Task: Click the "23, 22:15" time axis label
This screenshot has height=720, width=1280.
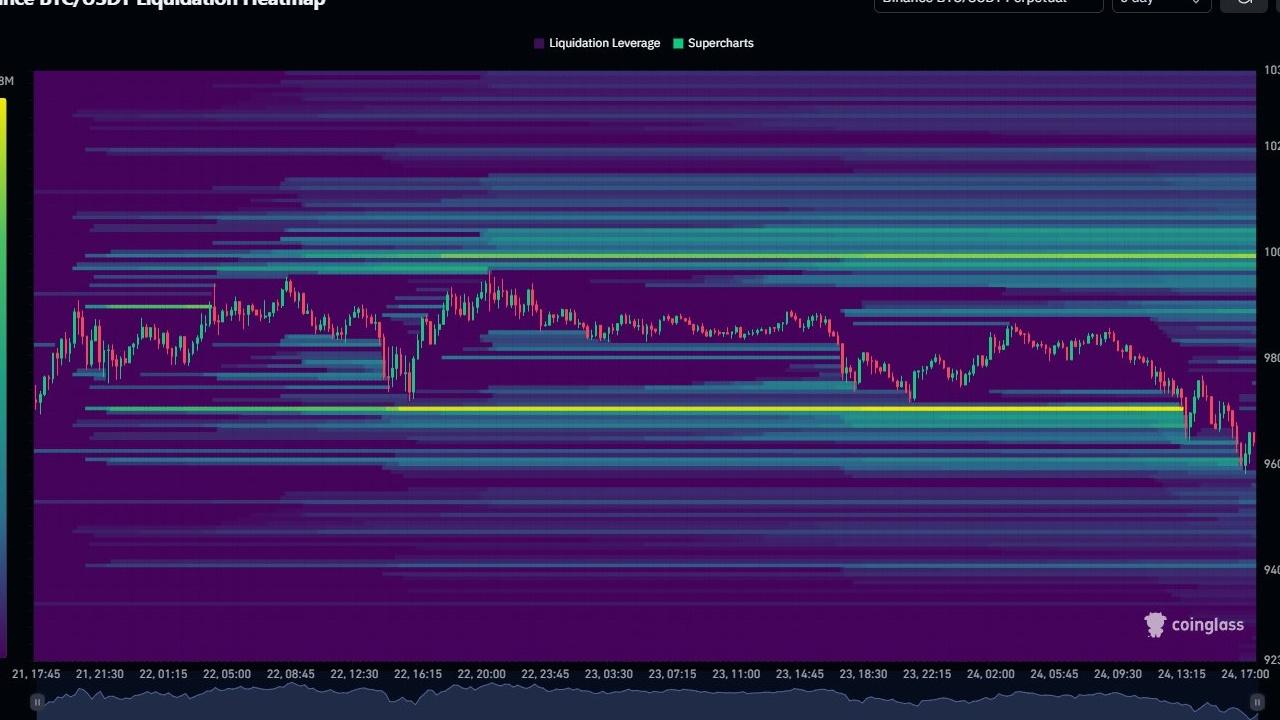Action: point(927,674)
